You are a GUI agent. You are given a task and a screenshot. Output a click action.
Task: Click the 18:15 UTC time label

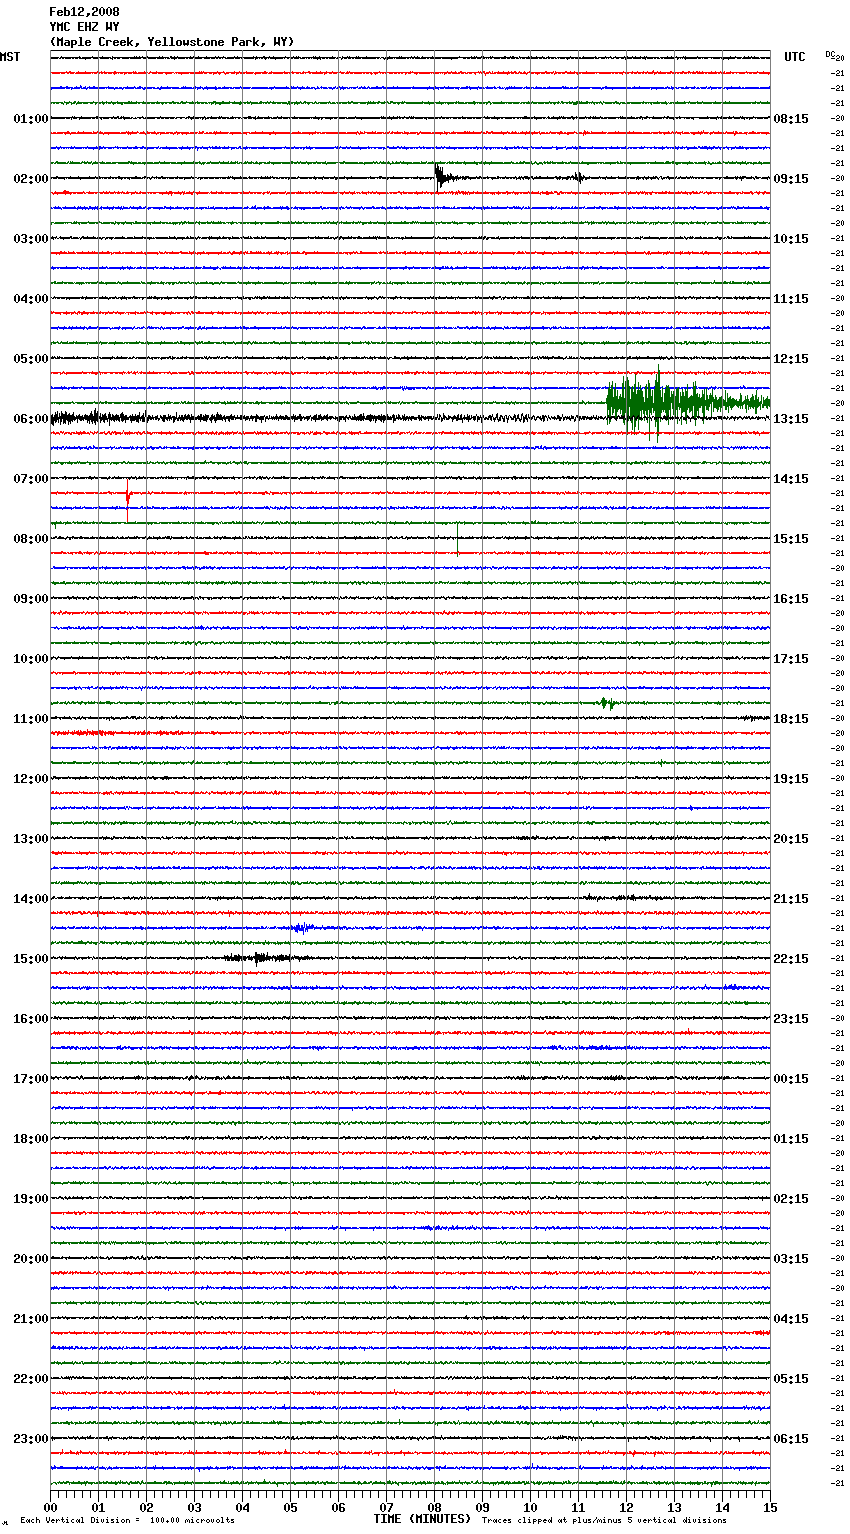tap(791, 719)
